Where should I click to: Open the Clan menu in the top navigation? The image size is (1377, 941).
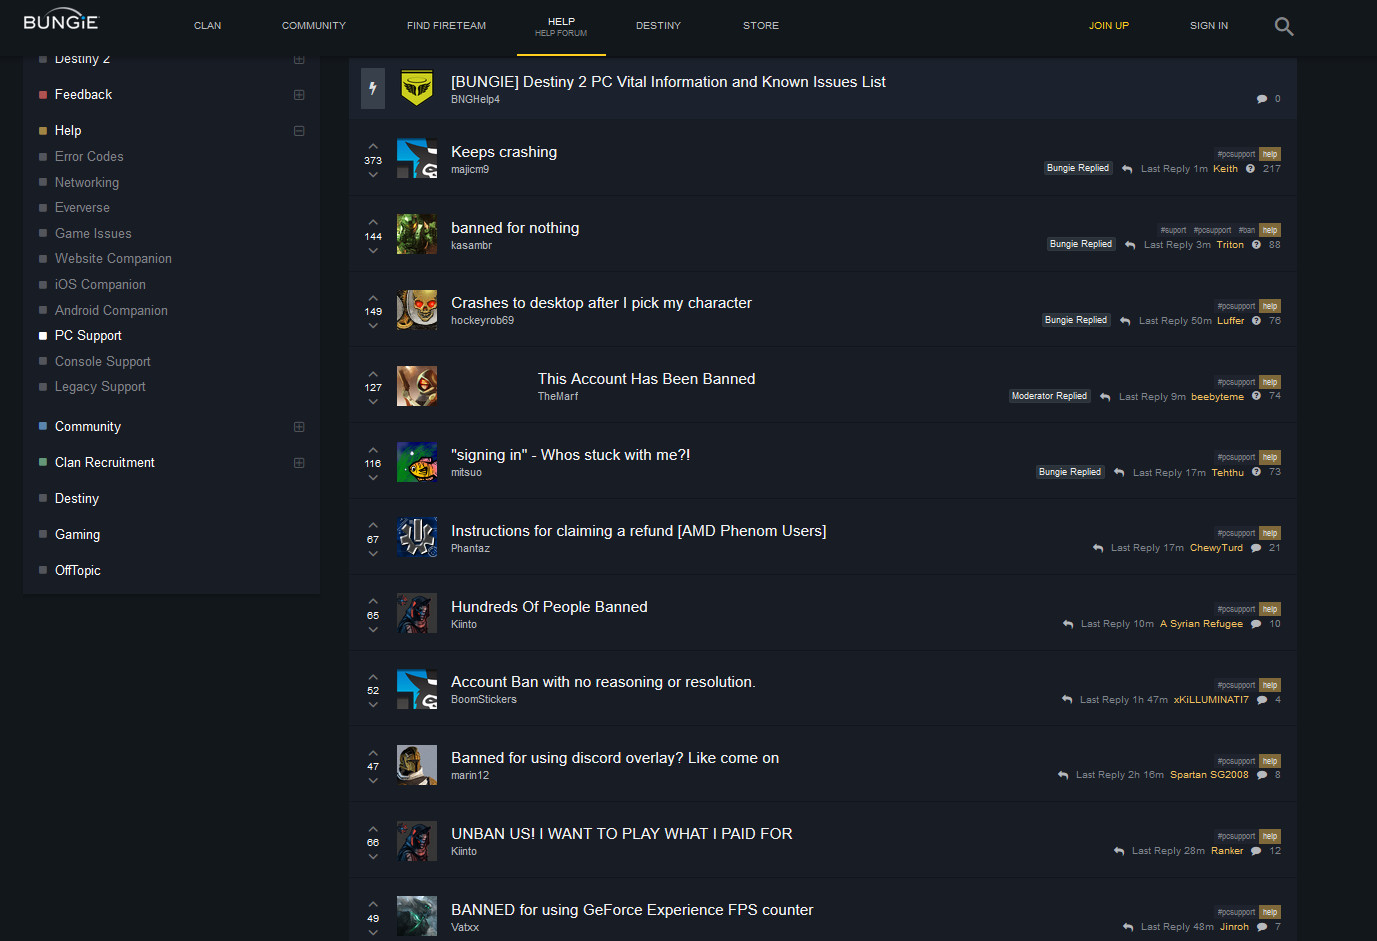click(208, 26)
